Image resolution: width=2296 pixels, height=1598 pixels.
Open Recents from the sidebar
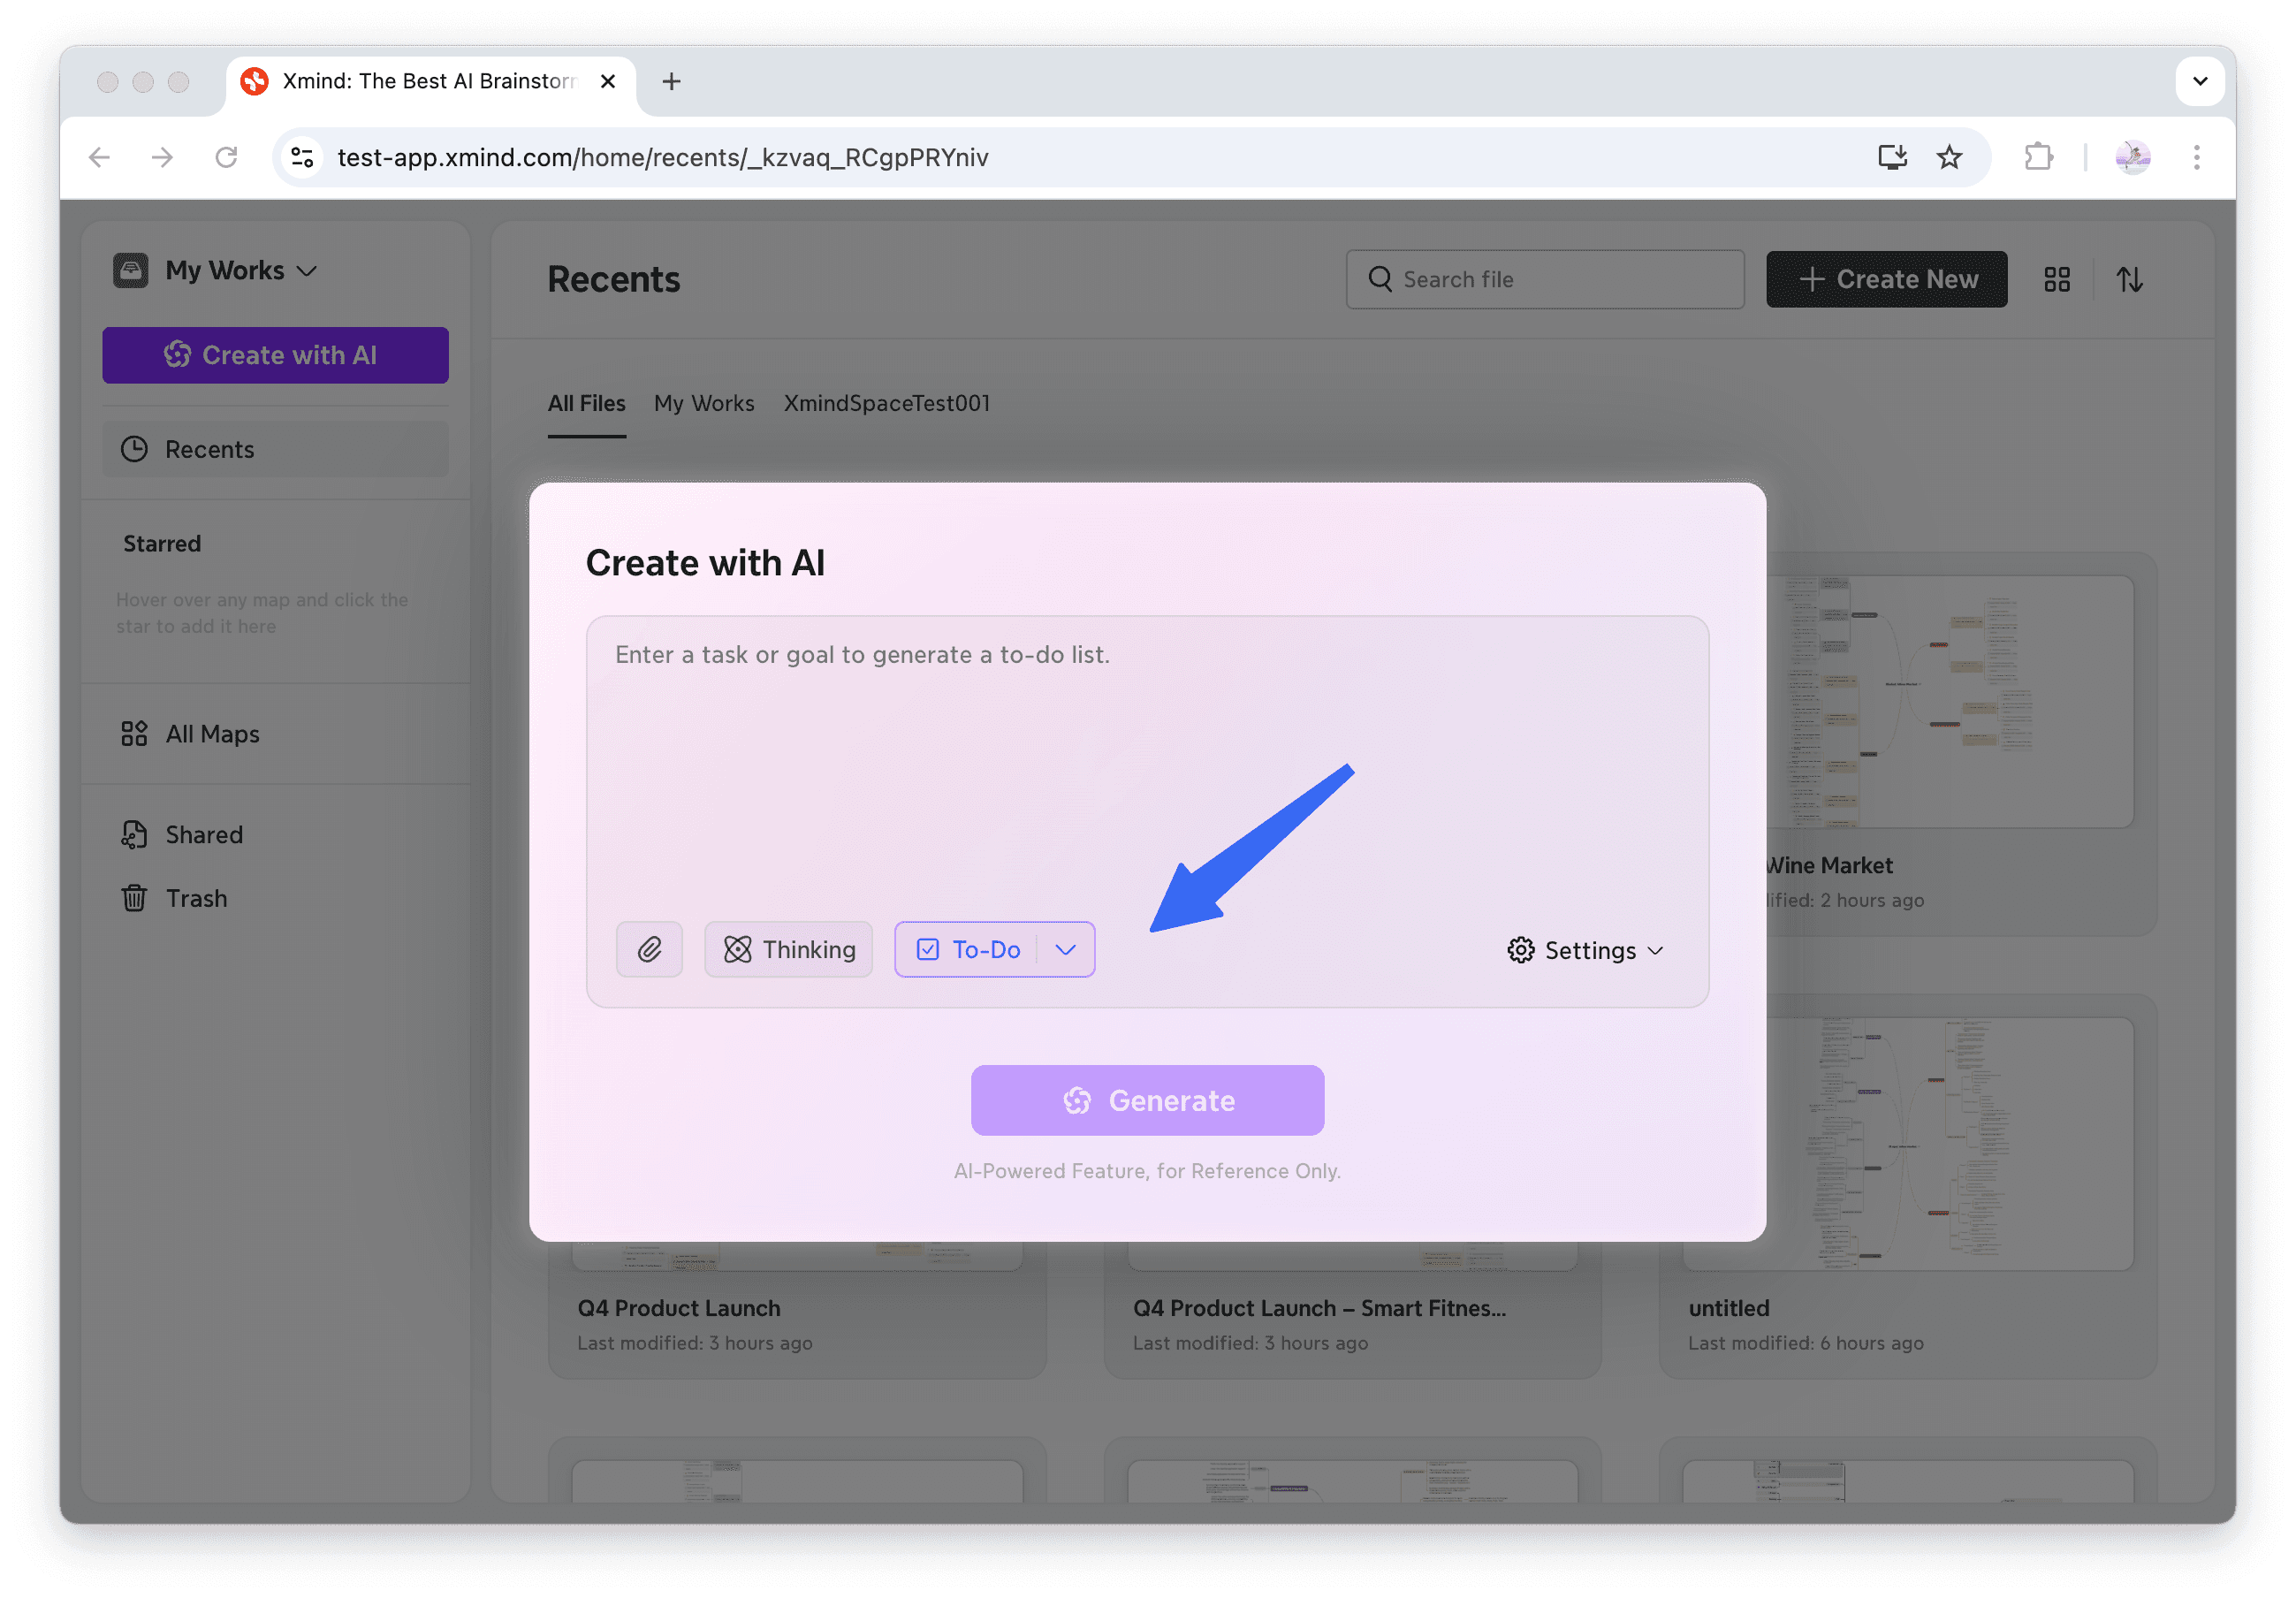pyautogui.click(x=210, y=449)
